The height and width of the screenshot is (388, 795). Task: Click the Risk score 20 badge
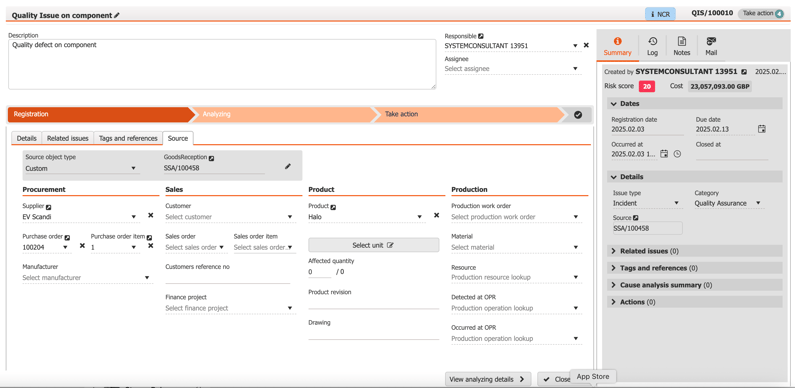647,87
